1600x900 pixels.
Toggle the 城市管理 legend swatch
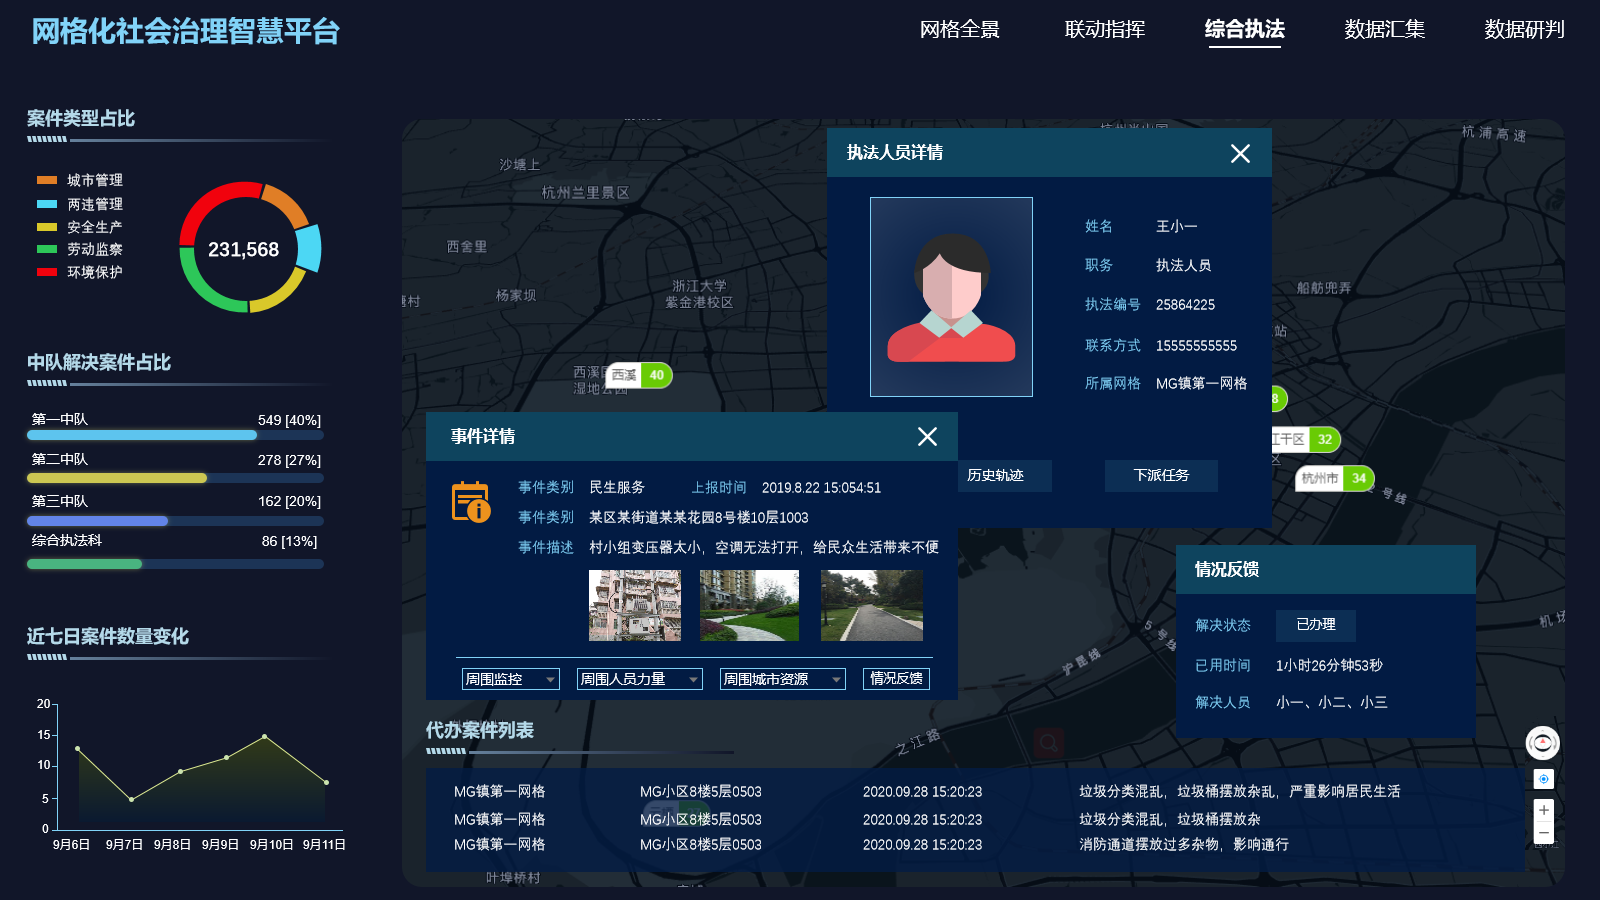[x=47, y=180]
